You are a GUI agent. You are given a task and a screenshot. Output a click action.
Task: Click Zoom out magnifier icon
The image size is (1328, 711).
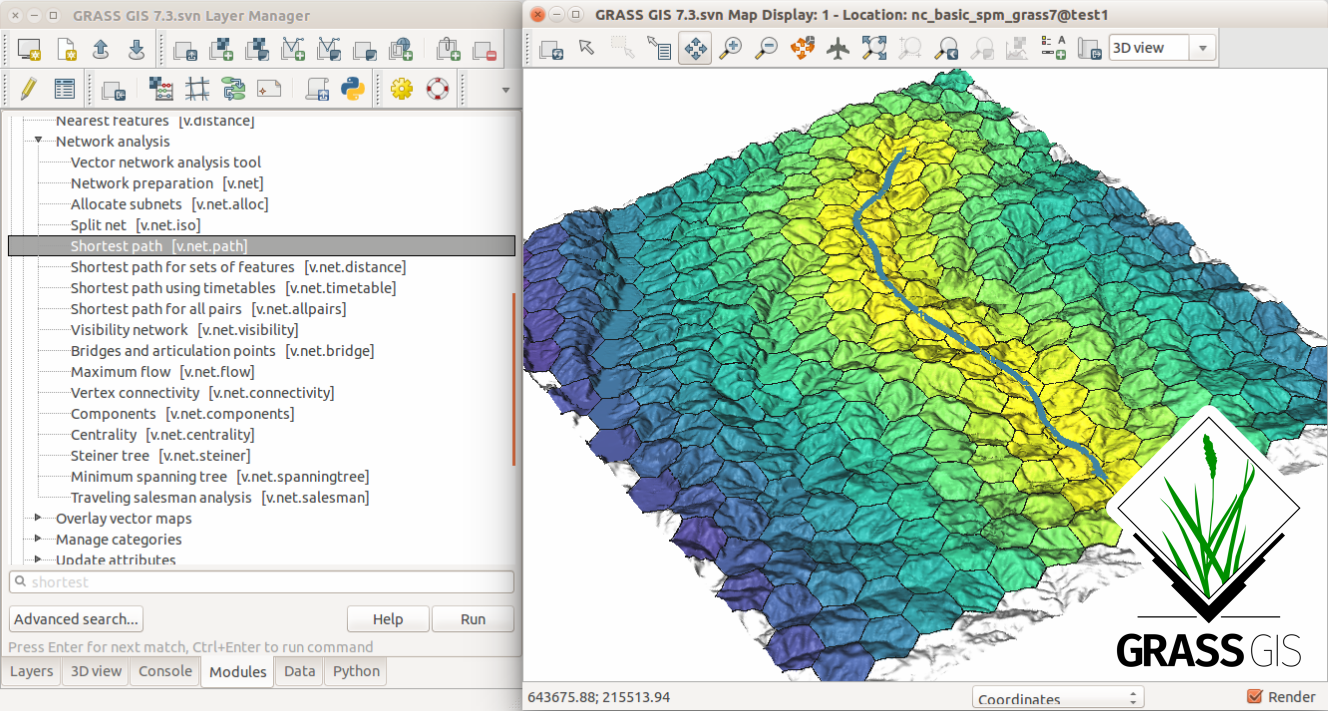click(767, 47)
